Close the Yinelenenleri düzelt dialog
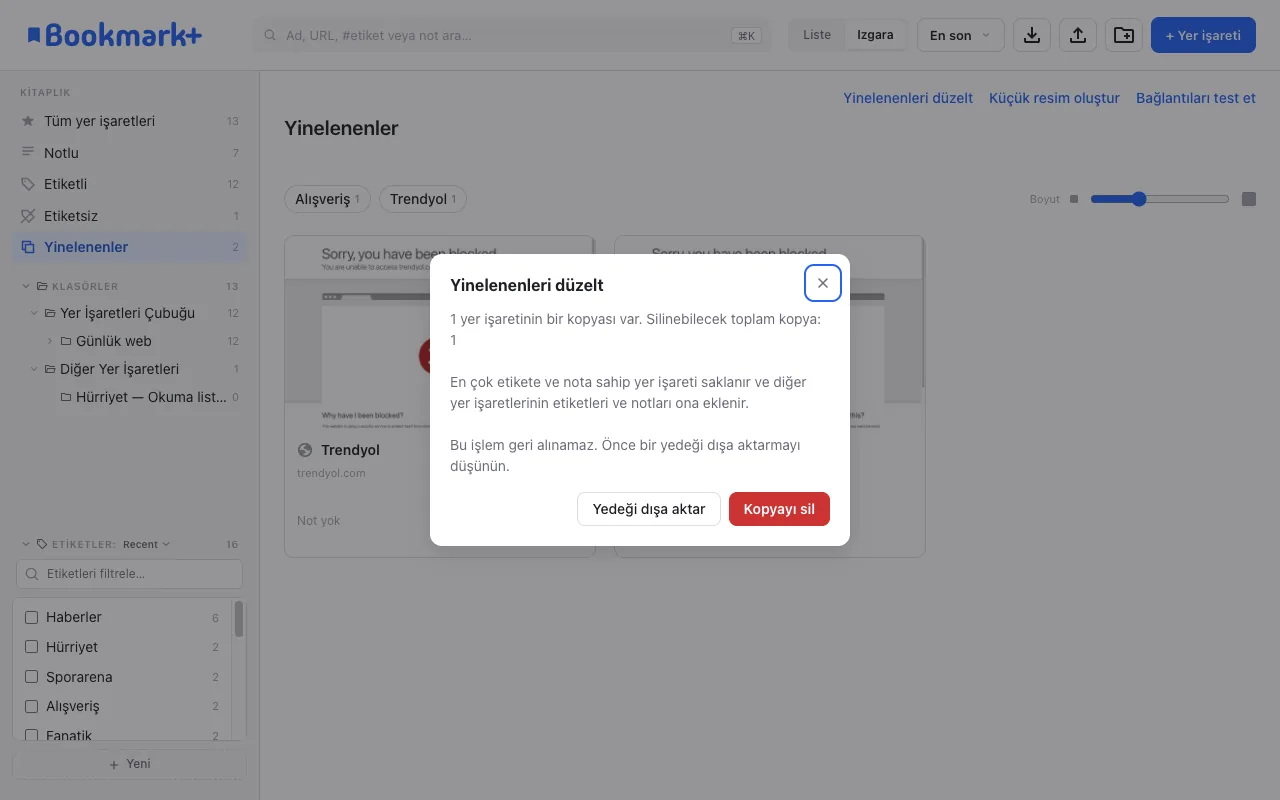This screenshot has width=1280, height=800. point(823,283)
